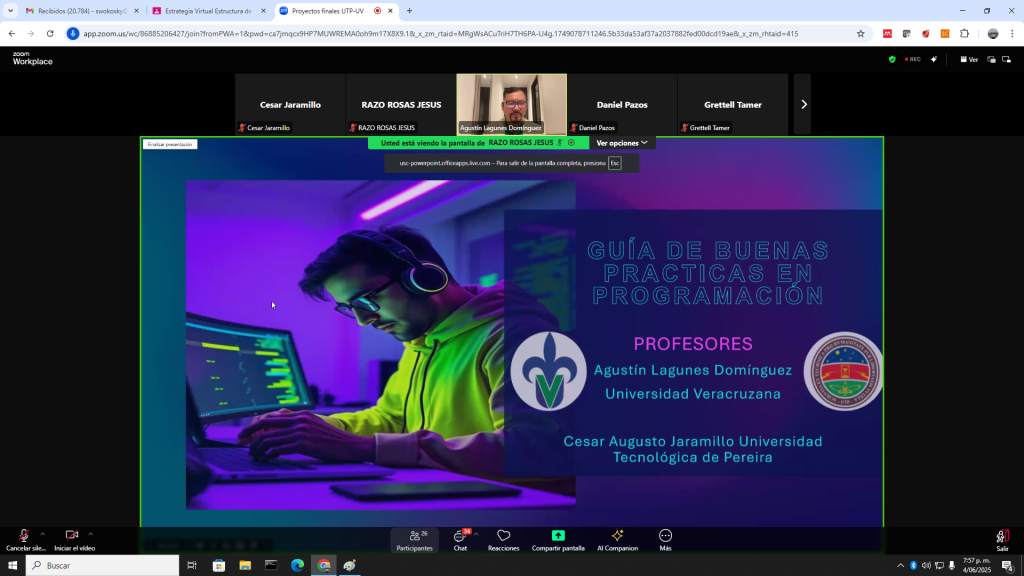Click AI Companion sparkle icon near REC
This screenshot has height=576, width=1024.
point(934,59)
